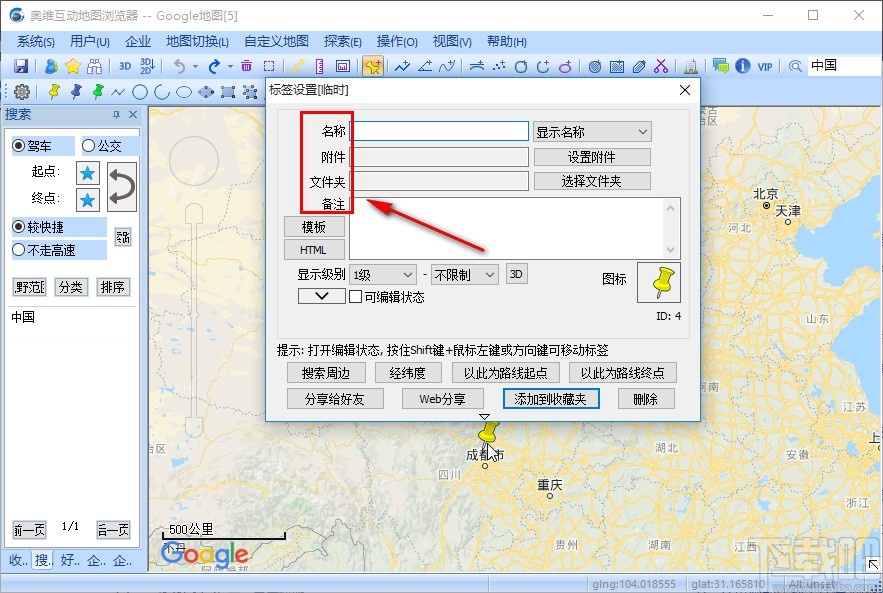Open the 帮助(H) menu

point(507,41)
